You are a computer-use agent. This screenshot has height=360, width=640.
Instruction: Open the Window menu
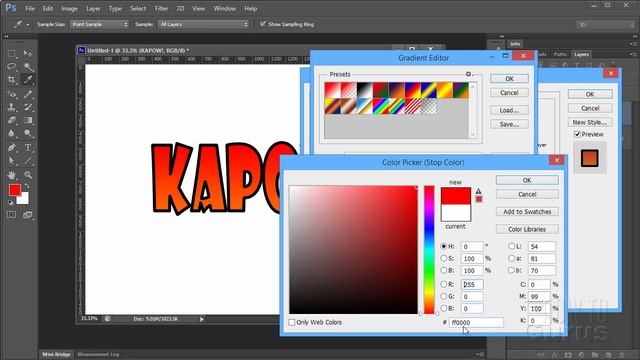click(224, 9)
